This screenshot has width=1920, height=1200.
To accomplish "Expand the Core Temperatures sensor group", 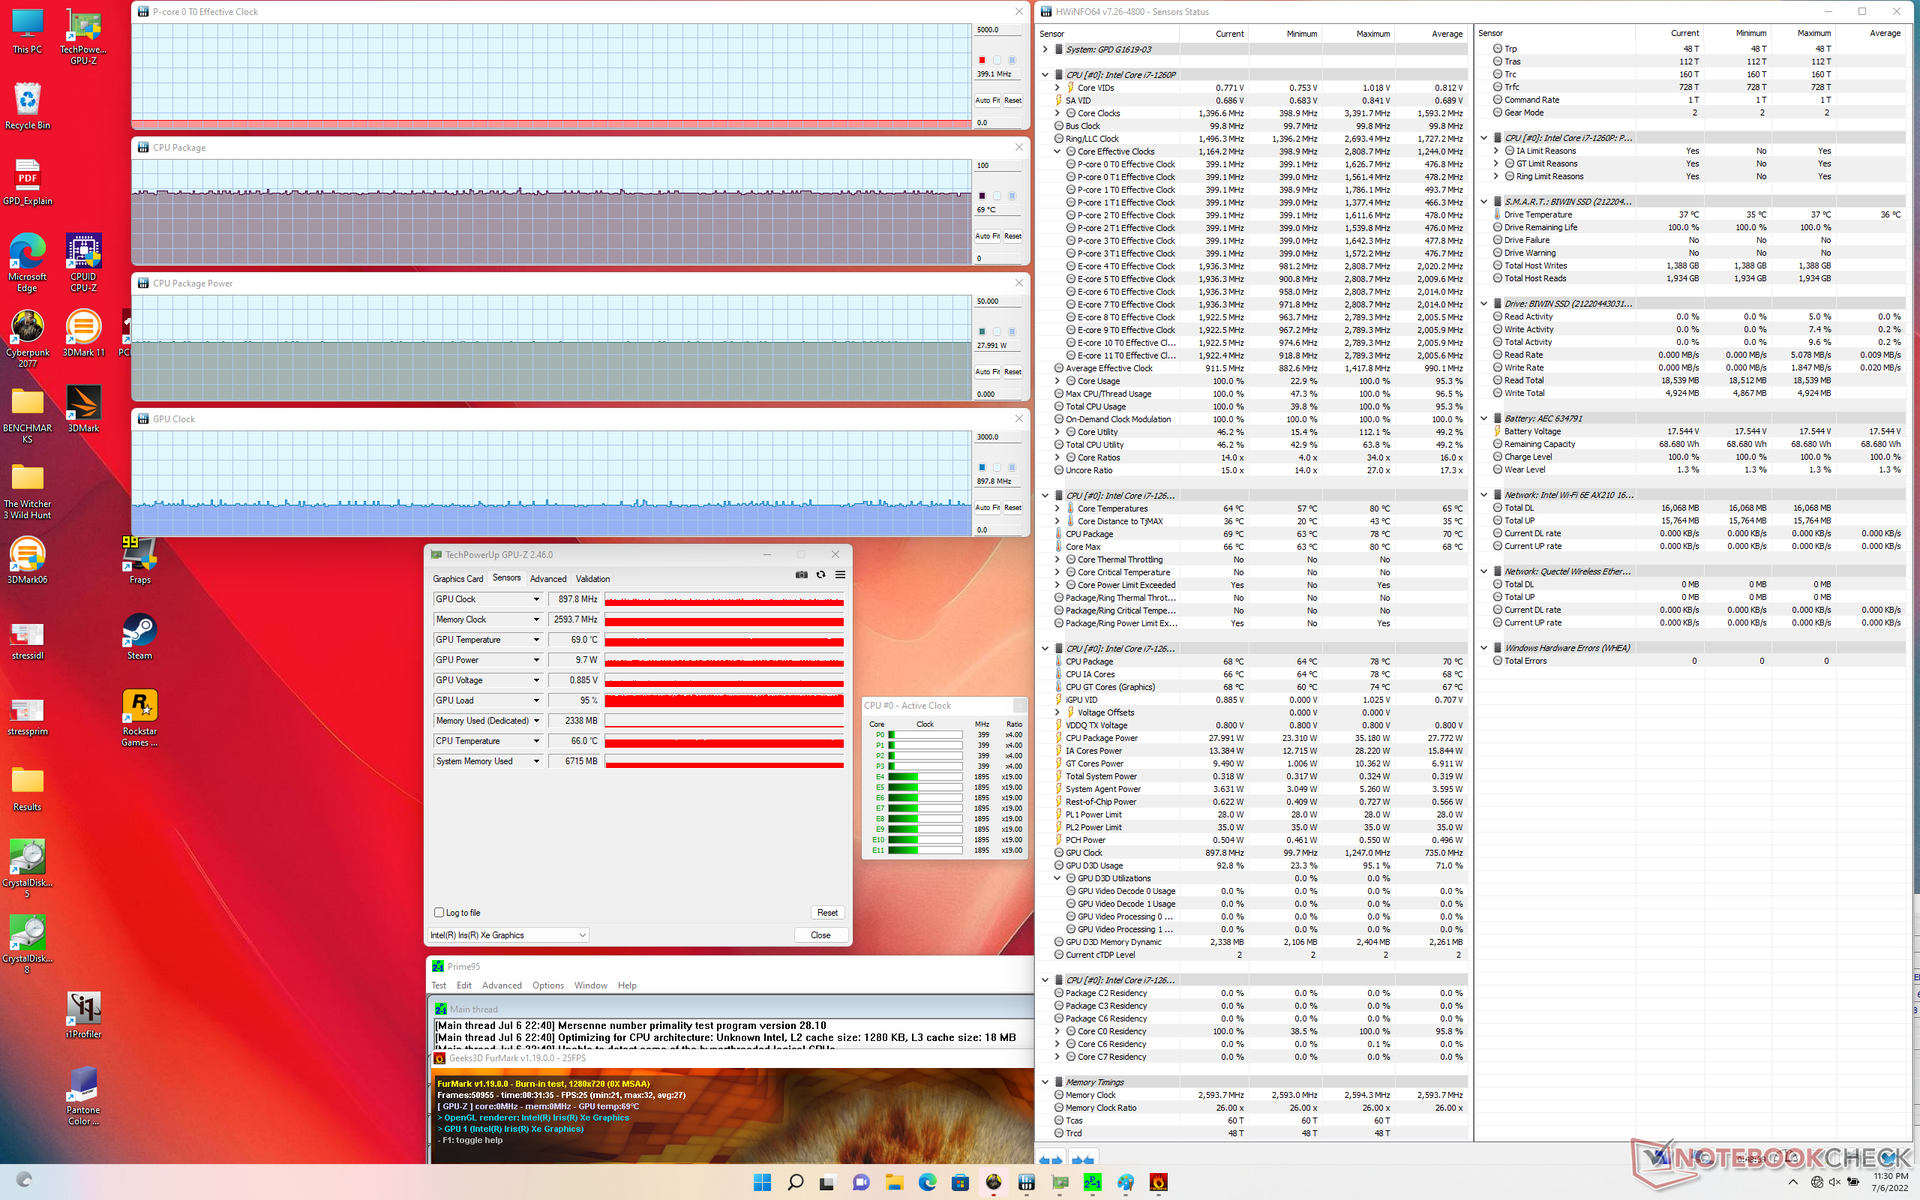I will click(1058, 509).
